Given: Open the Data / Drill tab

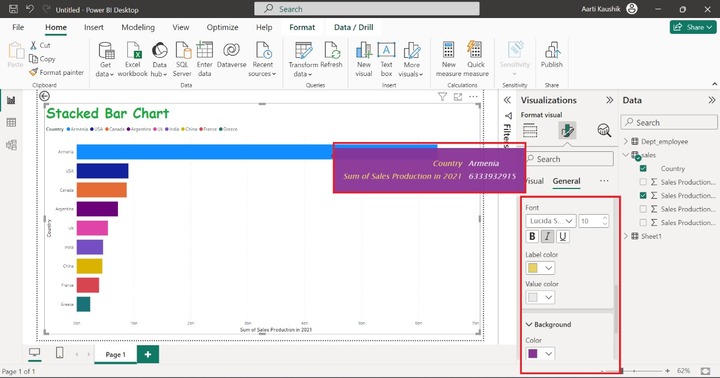Looking at the screenshot, I should pyautogui.click(x=354, y=27).
